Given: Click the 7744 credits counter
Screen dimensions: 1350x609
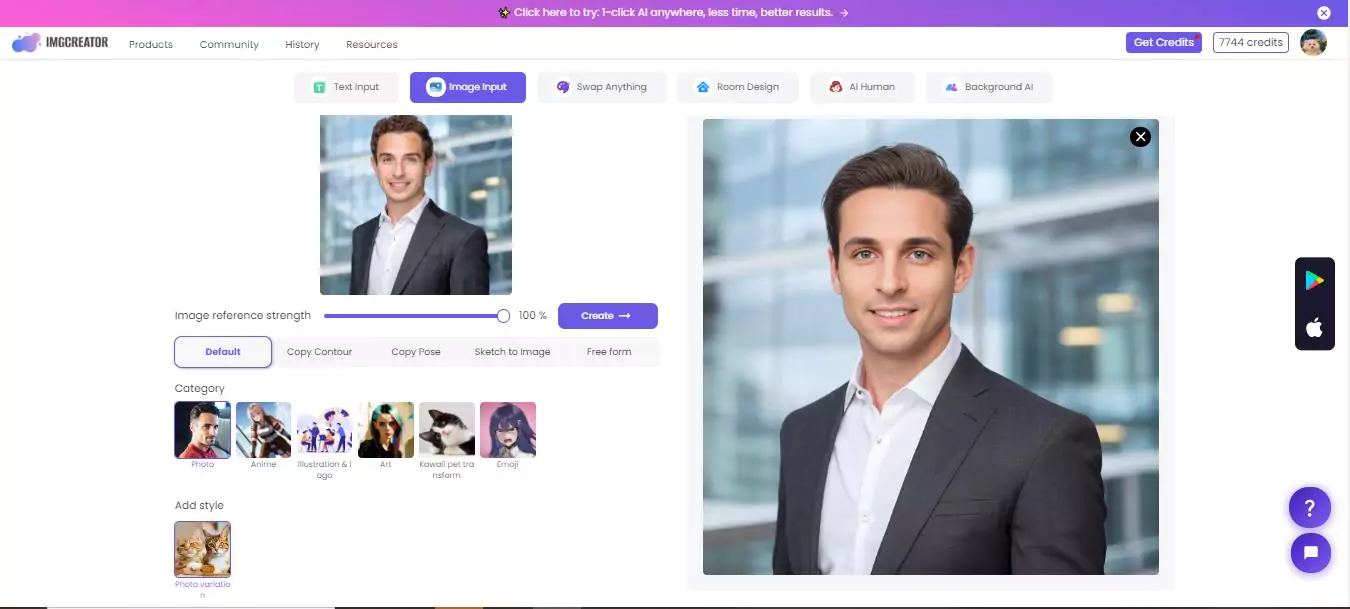Looking at the screenshot, I should 1251,42.
